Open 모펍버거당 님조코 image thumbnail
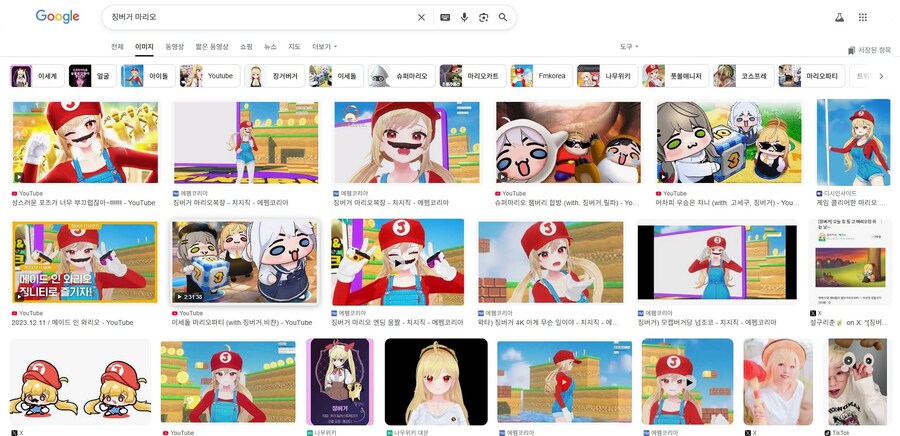Viewport: 900px width, 436px height. 717,262
